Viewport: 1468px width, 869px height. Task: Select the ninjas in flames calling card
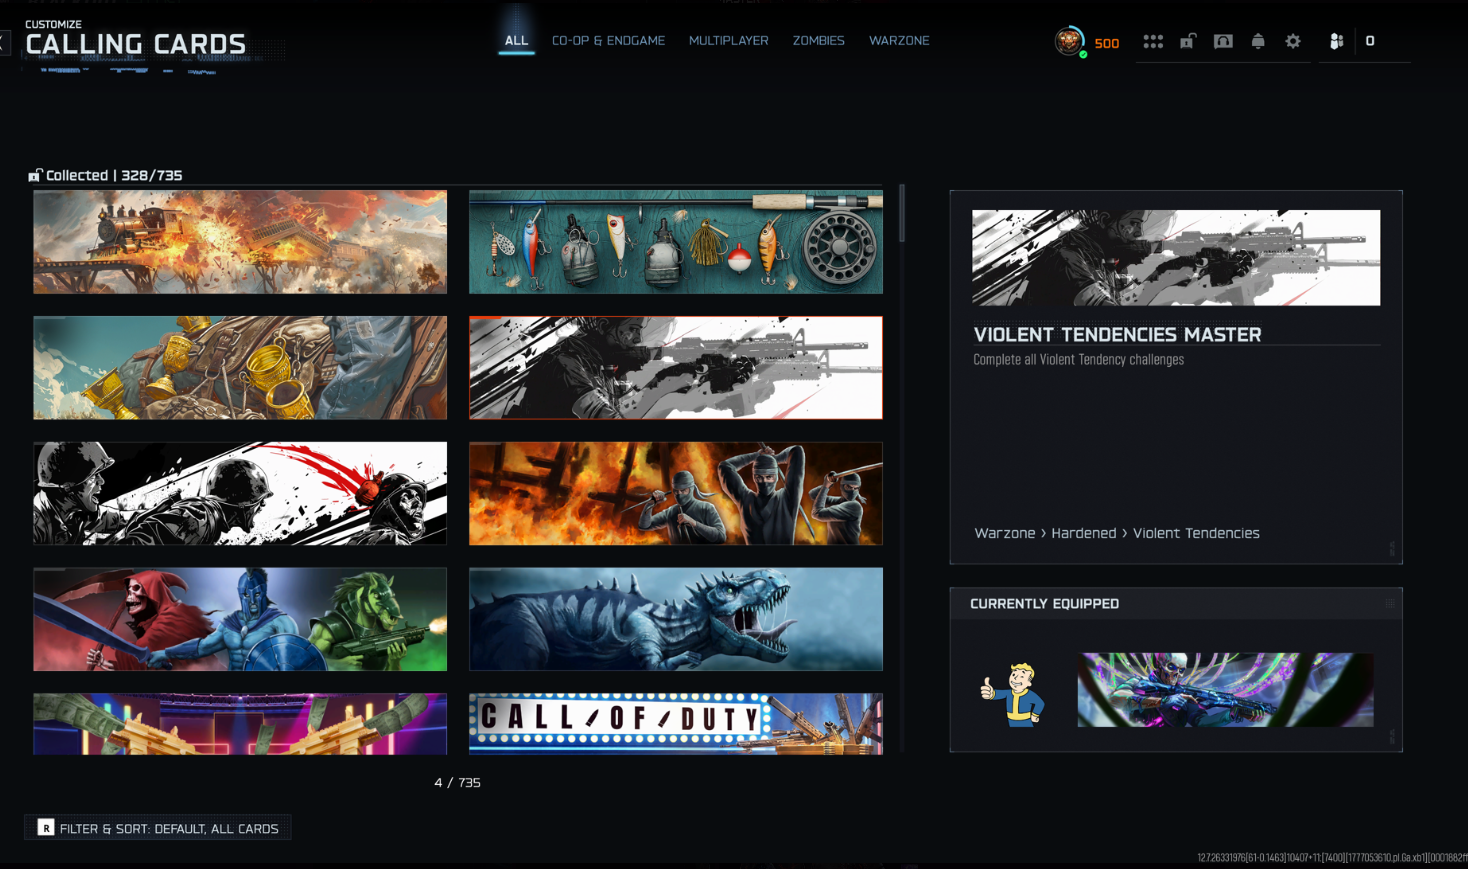[676, 493]
